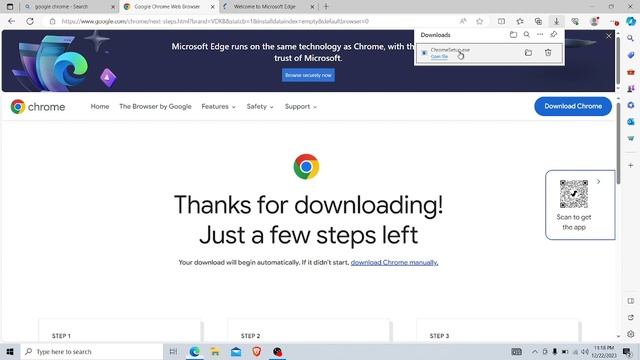
Task: Open the volume control in tray
Action: coord(584,351)
